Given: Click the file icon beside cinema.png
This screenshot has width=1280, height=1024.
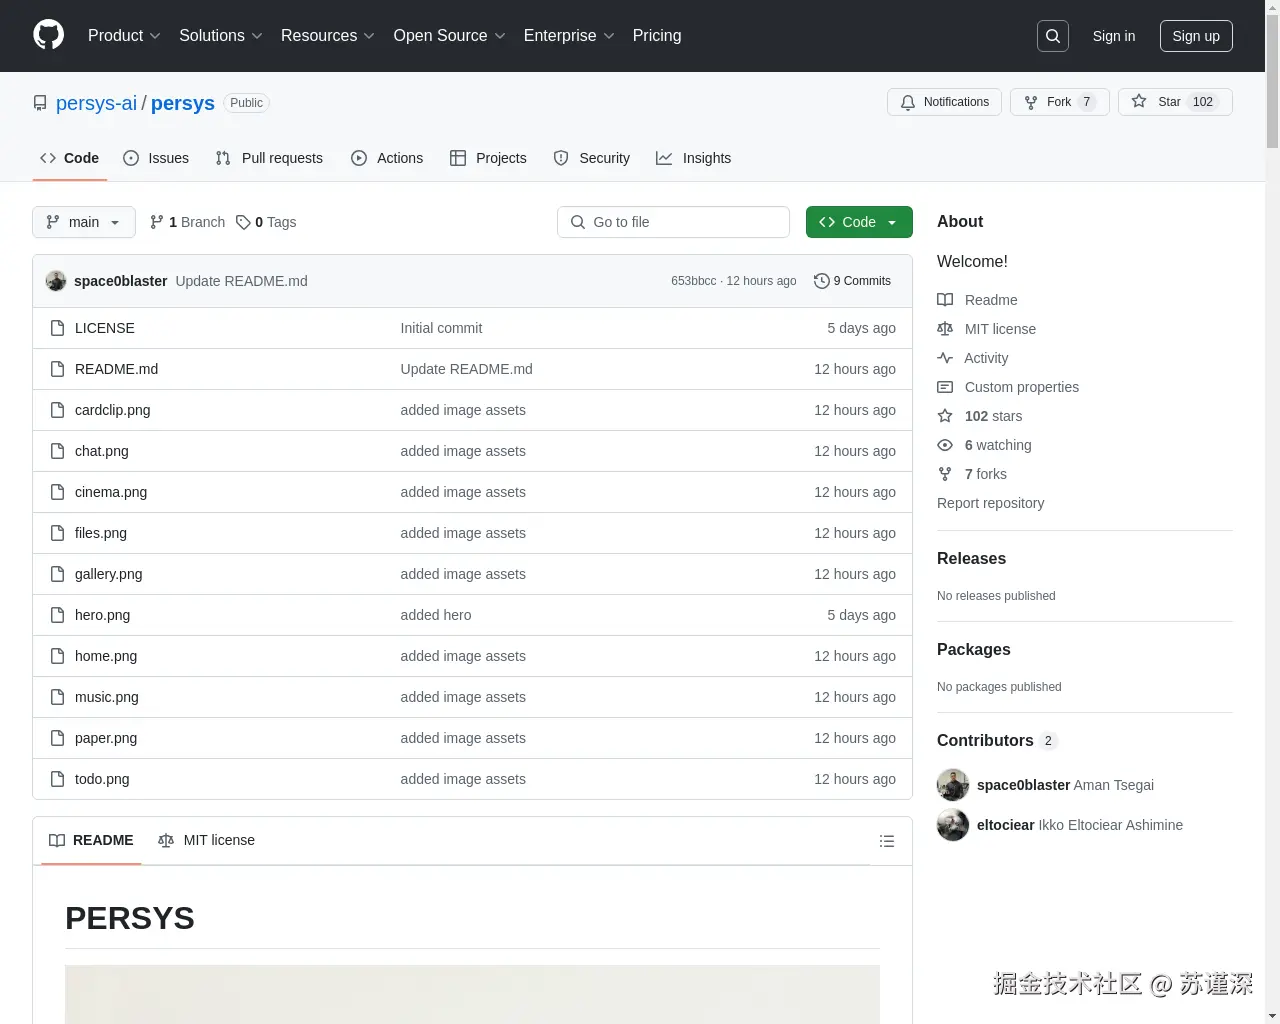Looking at the screenshot, I should pos(57,492).
